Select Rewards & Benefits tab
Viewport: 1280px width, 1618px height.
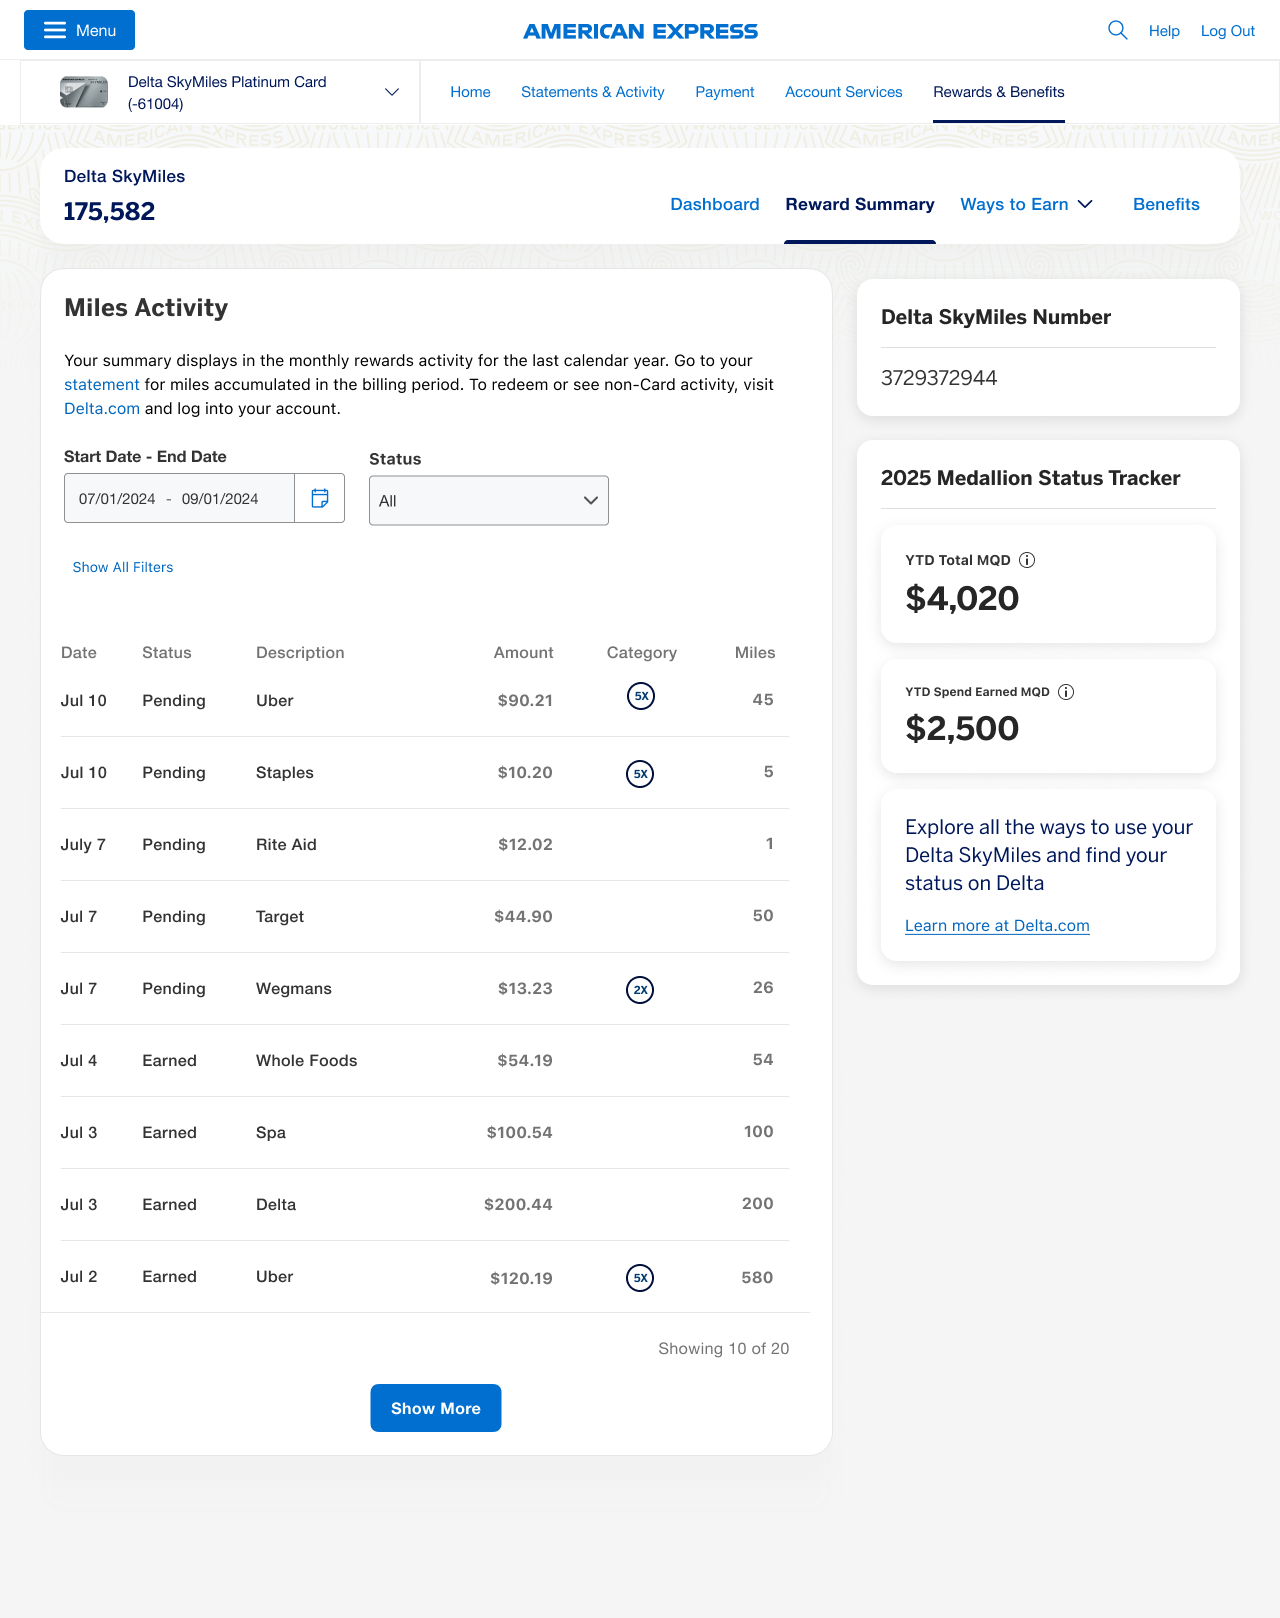click(x=999, y=92)
